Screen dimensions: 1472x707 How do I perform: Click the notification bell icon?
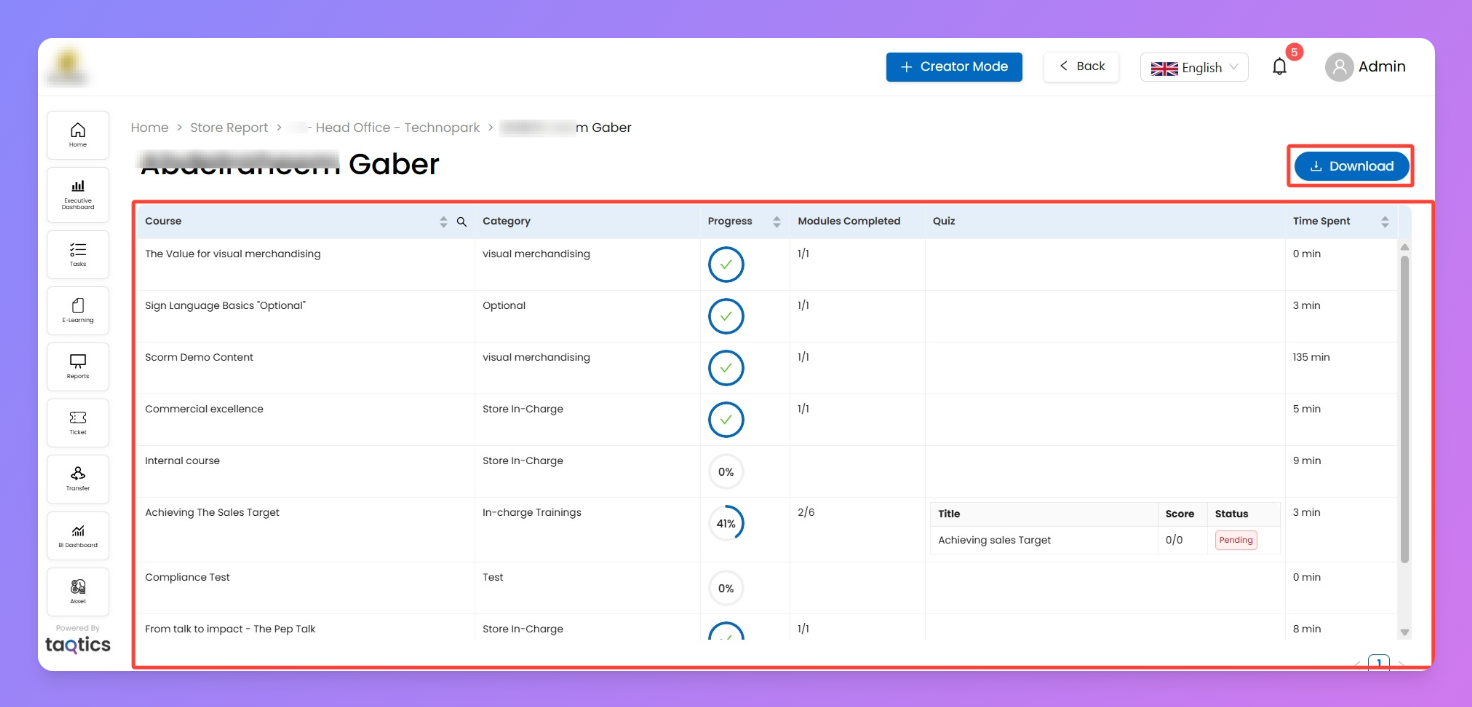click(1279, 67)
